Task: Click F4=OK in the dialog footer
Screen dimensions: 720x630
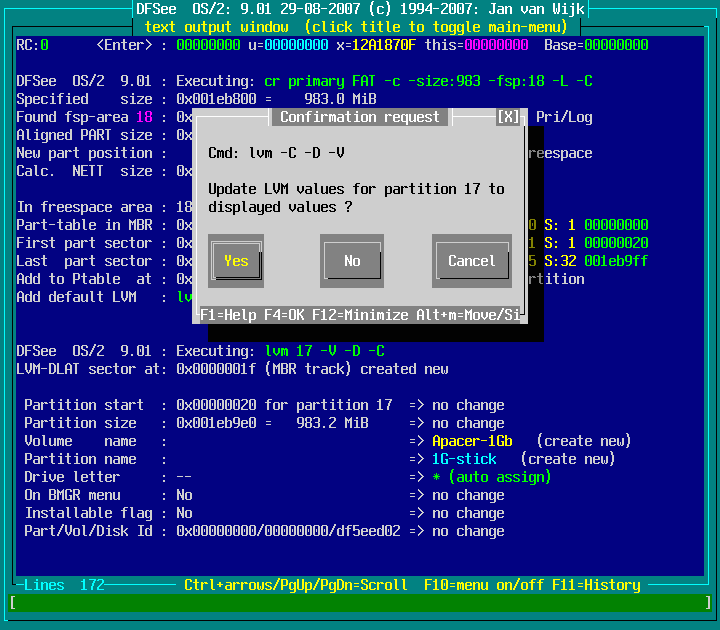Action: click(284, 315)
